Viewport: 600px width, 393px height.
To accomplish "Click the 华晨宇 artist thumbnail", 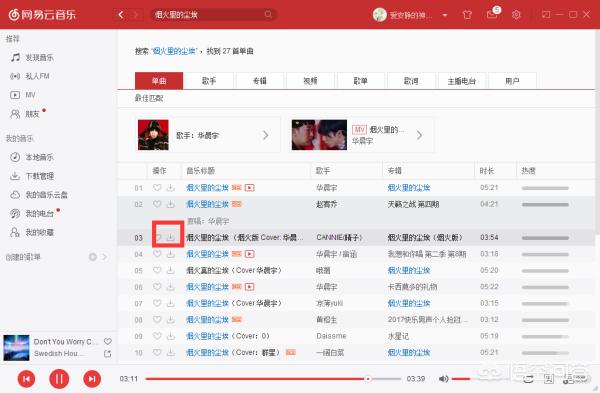I will click(x=153, y=135).
